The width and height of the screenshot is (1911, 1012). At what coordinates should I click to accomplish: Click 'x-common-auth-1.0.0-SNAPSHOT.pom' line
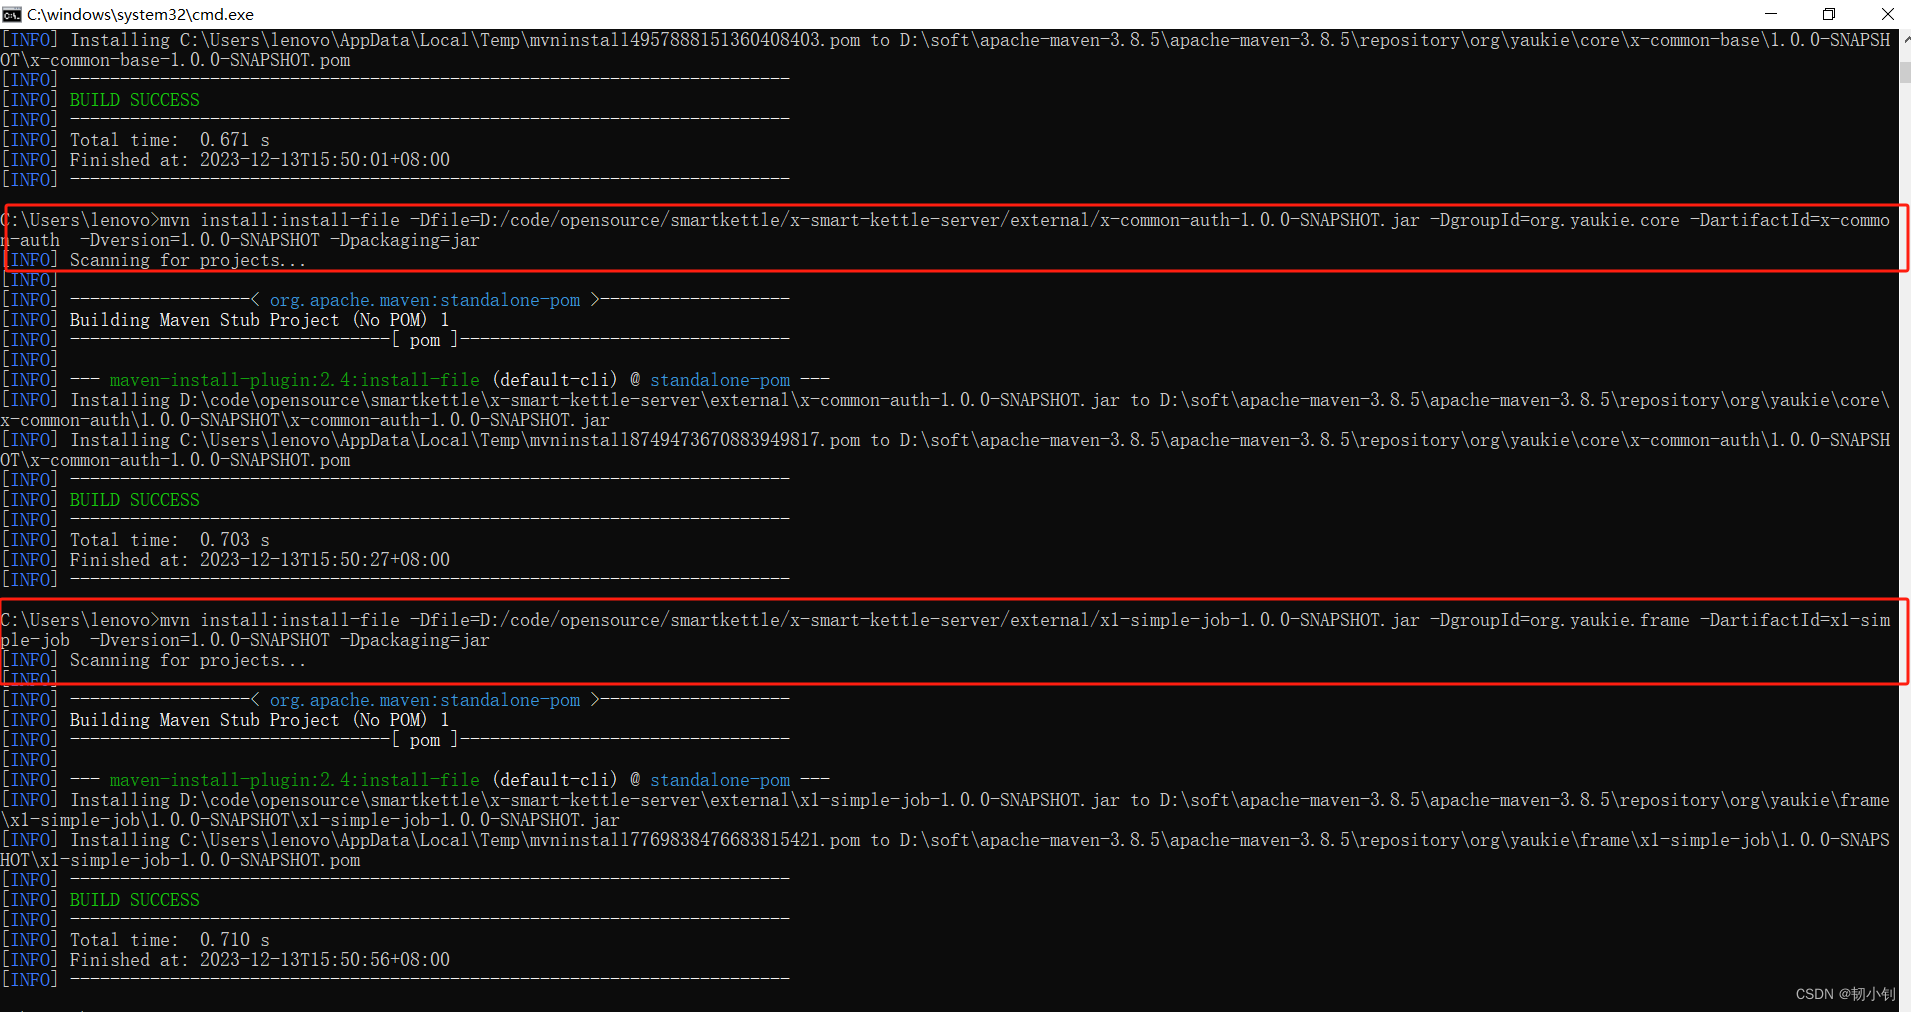coord(175,460)
